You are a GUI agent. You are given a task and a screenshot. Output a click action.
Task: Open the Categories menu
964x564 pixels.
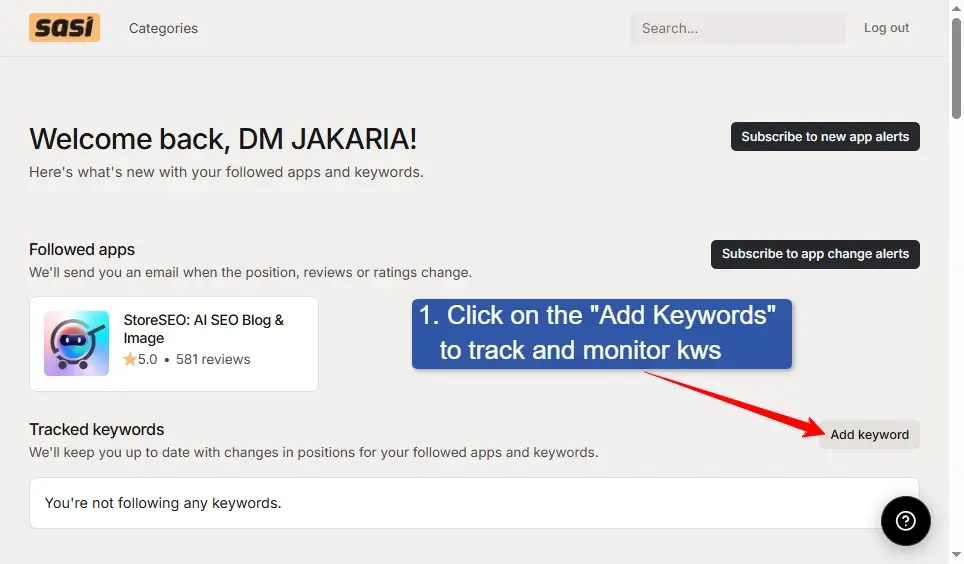164,28
